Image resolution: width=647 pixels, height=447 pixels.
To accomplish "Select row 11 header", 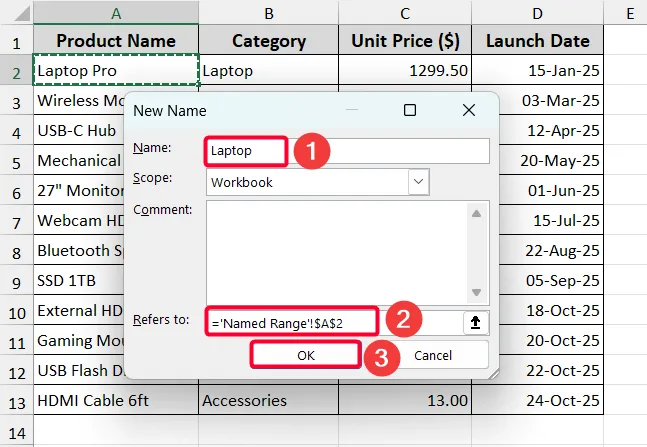I will click(17, 342).
